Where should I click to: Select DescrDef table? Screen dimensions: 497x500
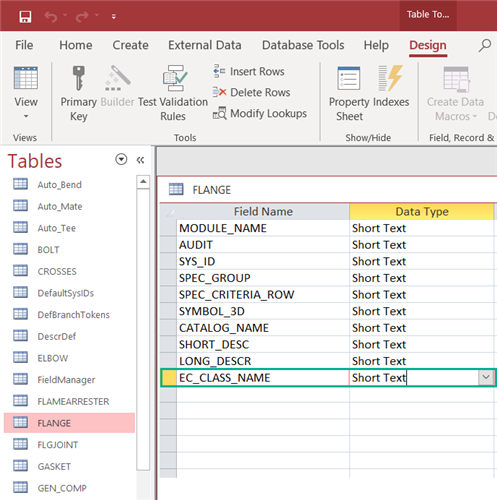[x=57, y=336]
